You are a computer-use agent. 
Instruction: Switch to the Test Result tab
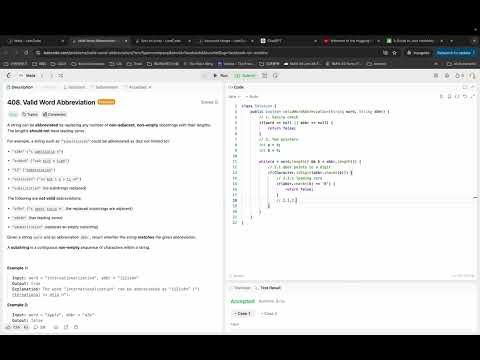268,288
